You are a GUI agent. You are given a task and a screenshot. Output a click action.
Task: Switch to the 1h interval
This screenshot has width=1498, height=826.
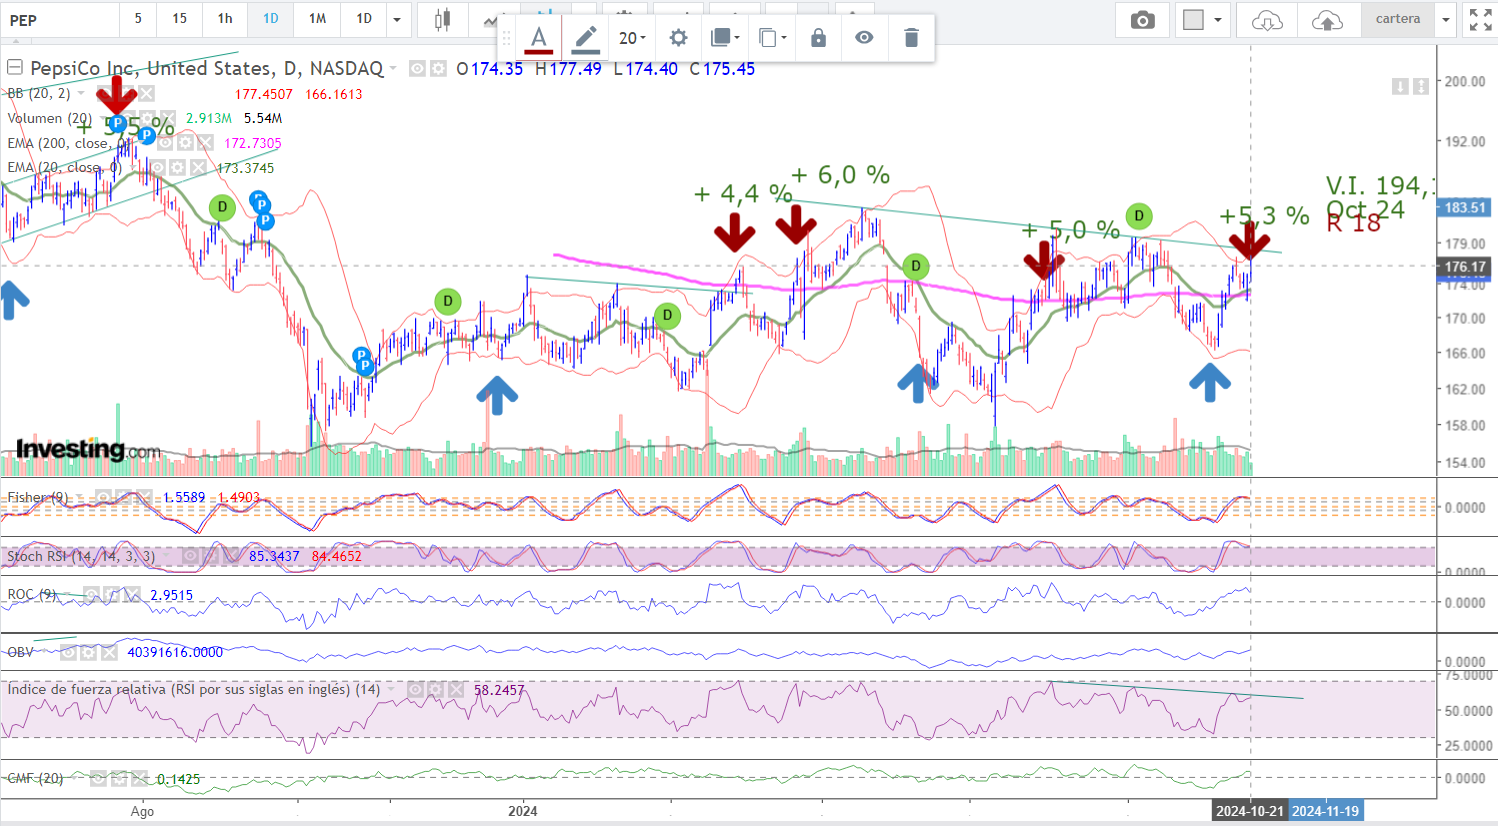(225, 19)
